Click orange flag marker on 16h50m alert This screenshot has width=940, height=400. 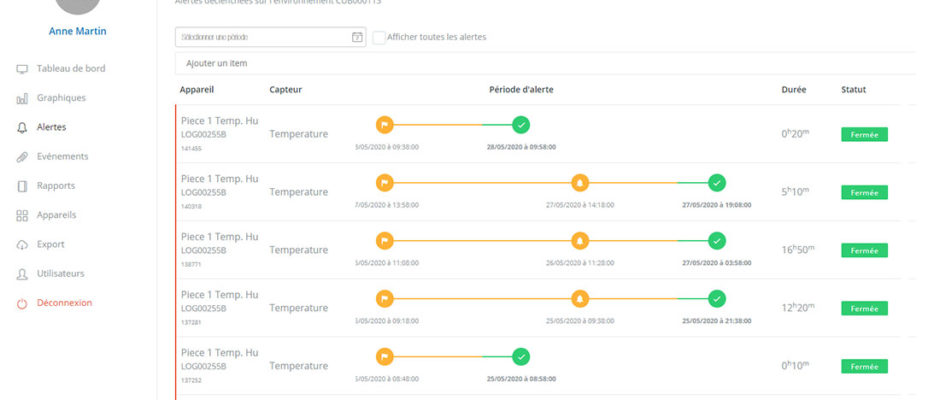click(385, 240)
